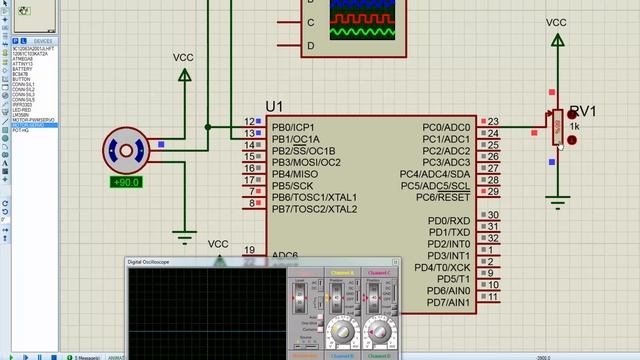Viewport: 640px width, 360px height.
Task: Select the 2D Graphics Line tool
Action: click(x=5, y=121)
